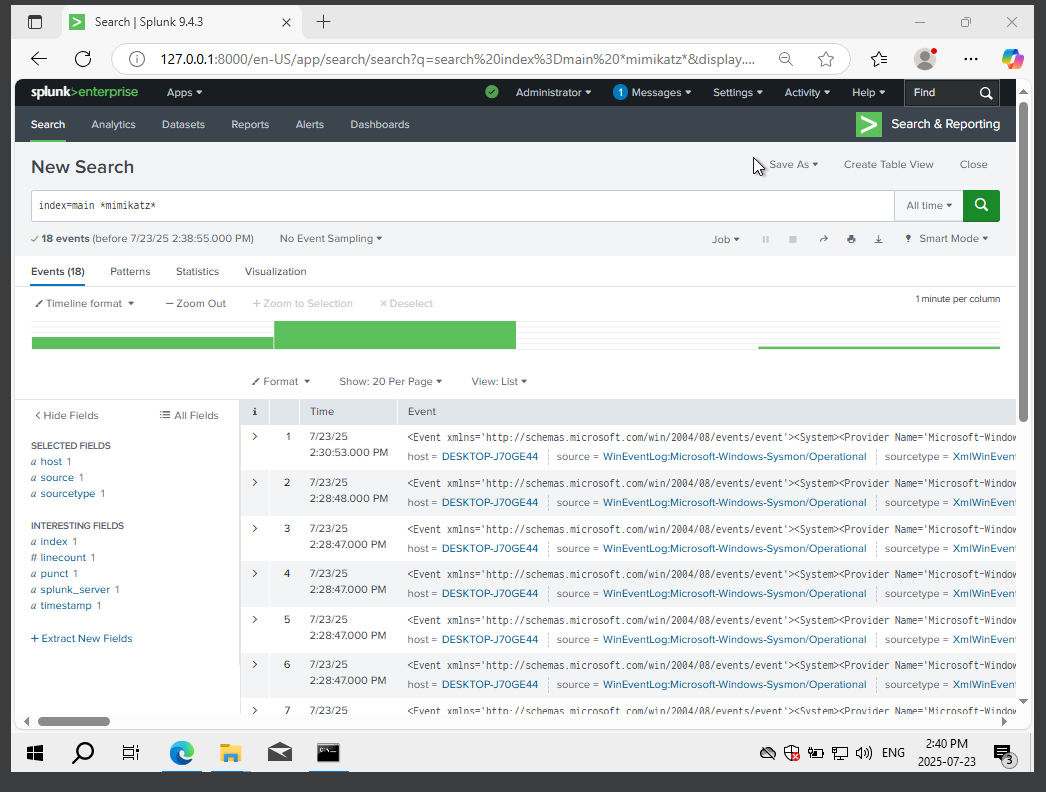Stop the search job
1046x792 pixels.
coord(793,239)
